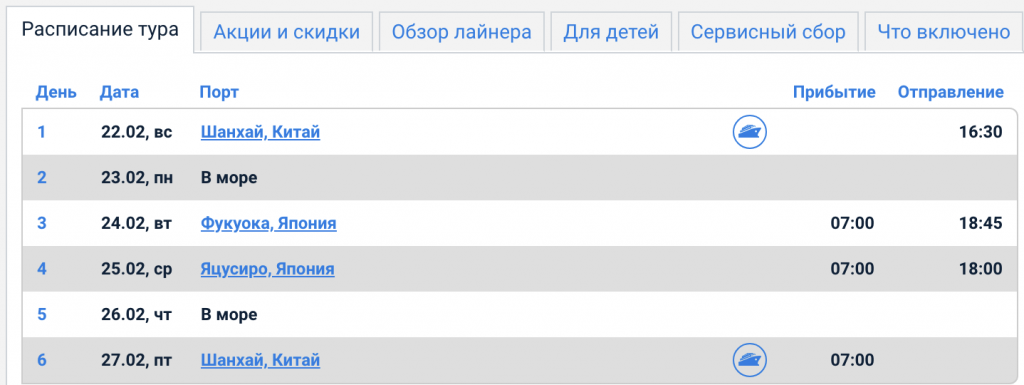Click the Дата column header
The width and height of the screenshot is (1024, 385).
click(x=120, y=93)
